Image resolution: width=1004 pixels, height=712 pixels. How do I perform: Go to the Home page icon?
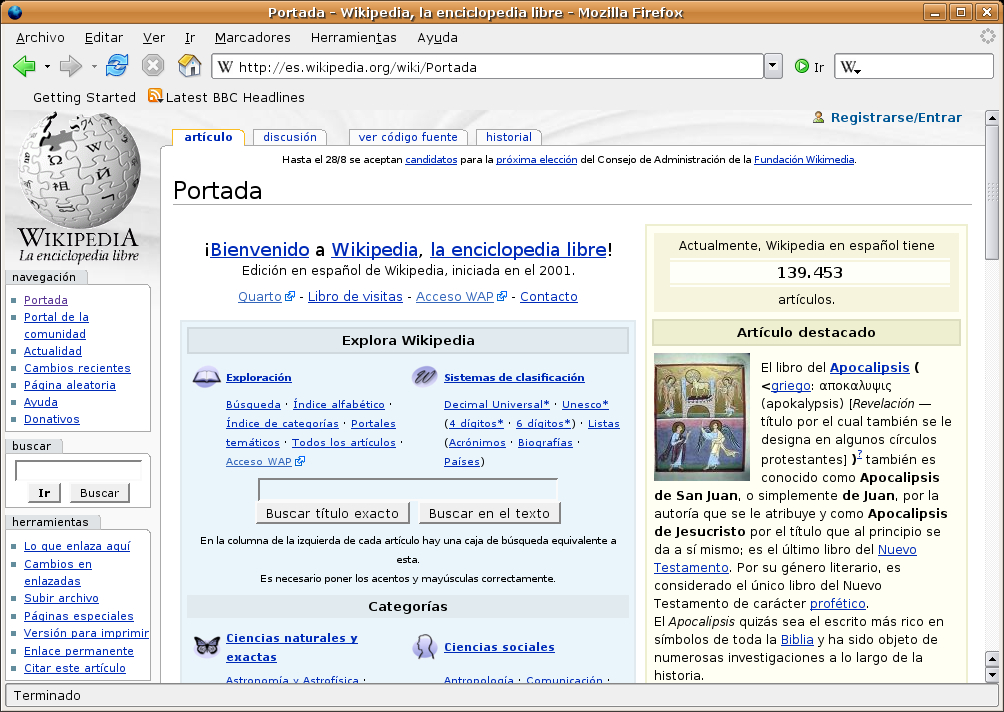[189, 67]
